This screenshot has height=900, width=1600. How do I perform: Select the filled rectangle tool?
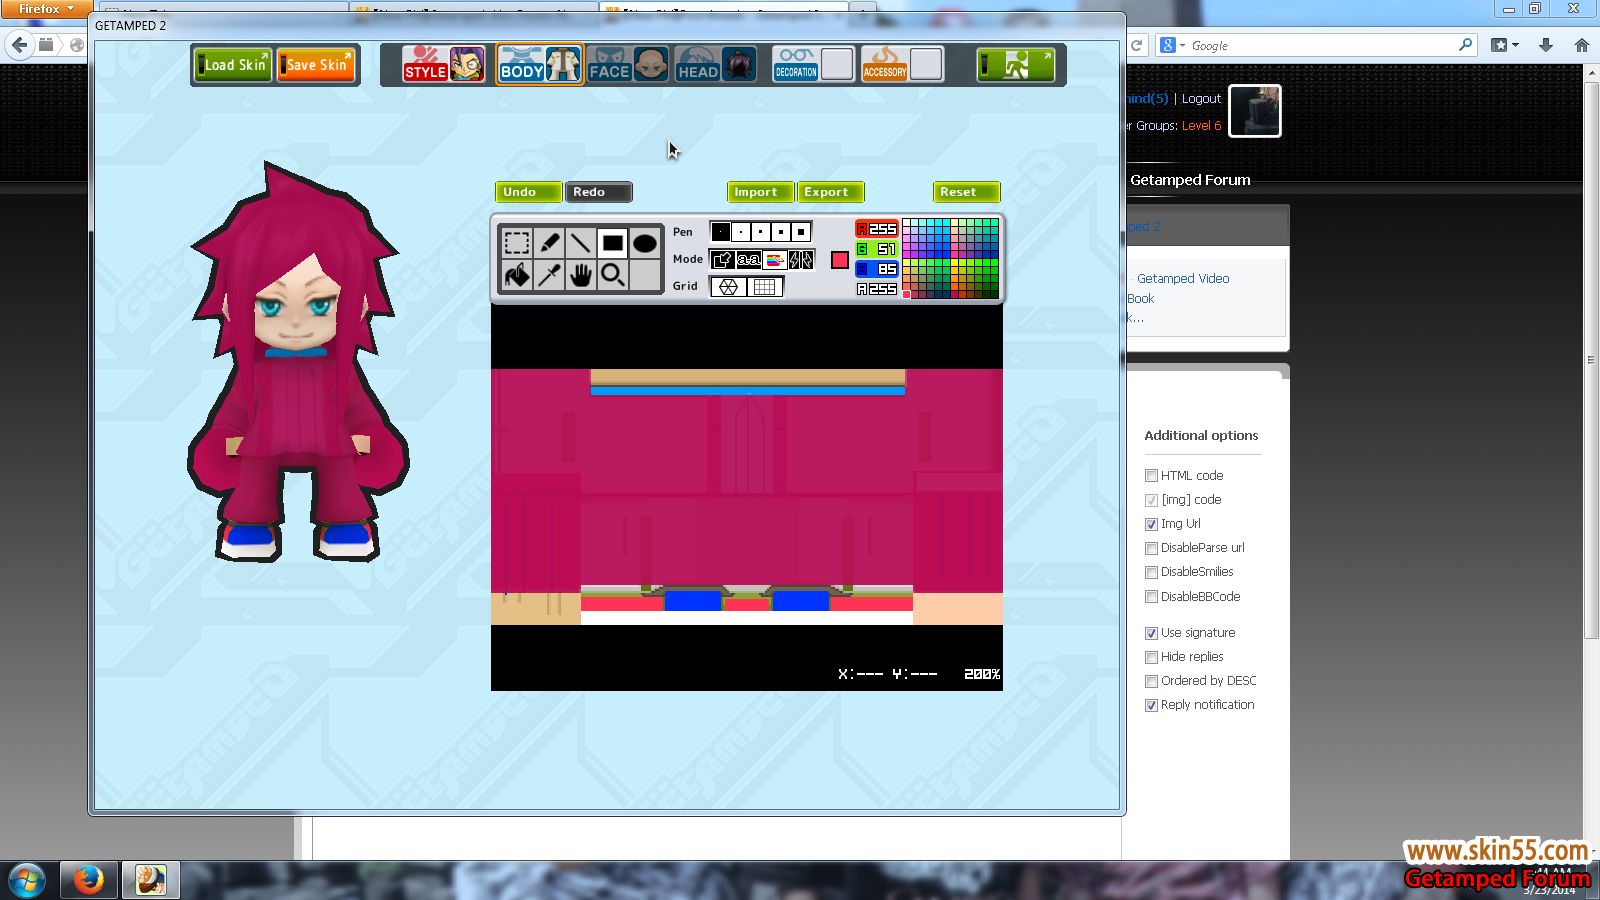click(613, 243)
